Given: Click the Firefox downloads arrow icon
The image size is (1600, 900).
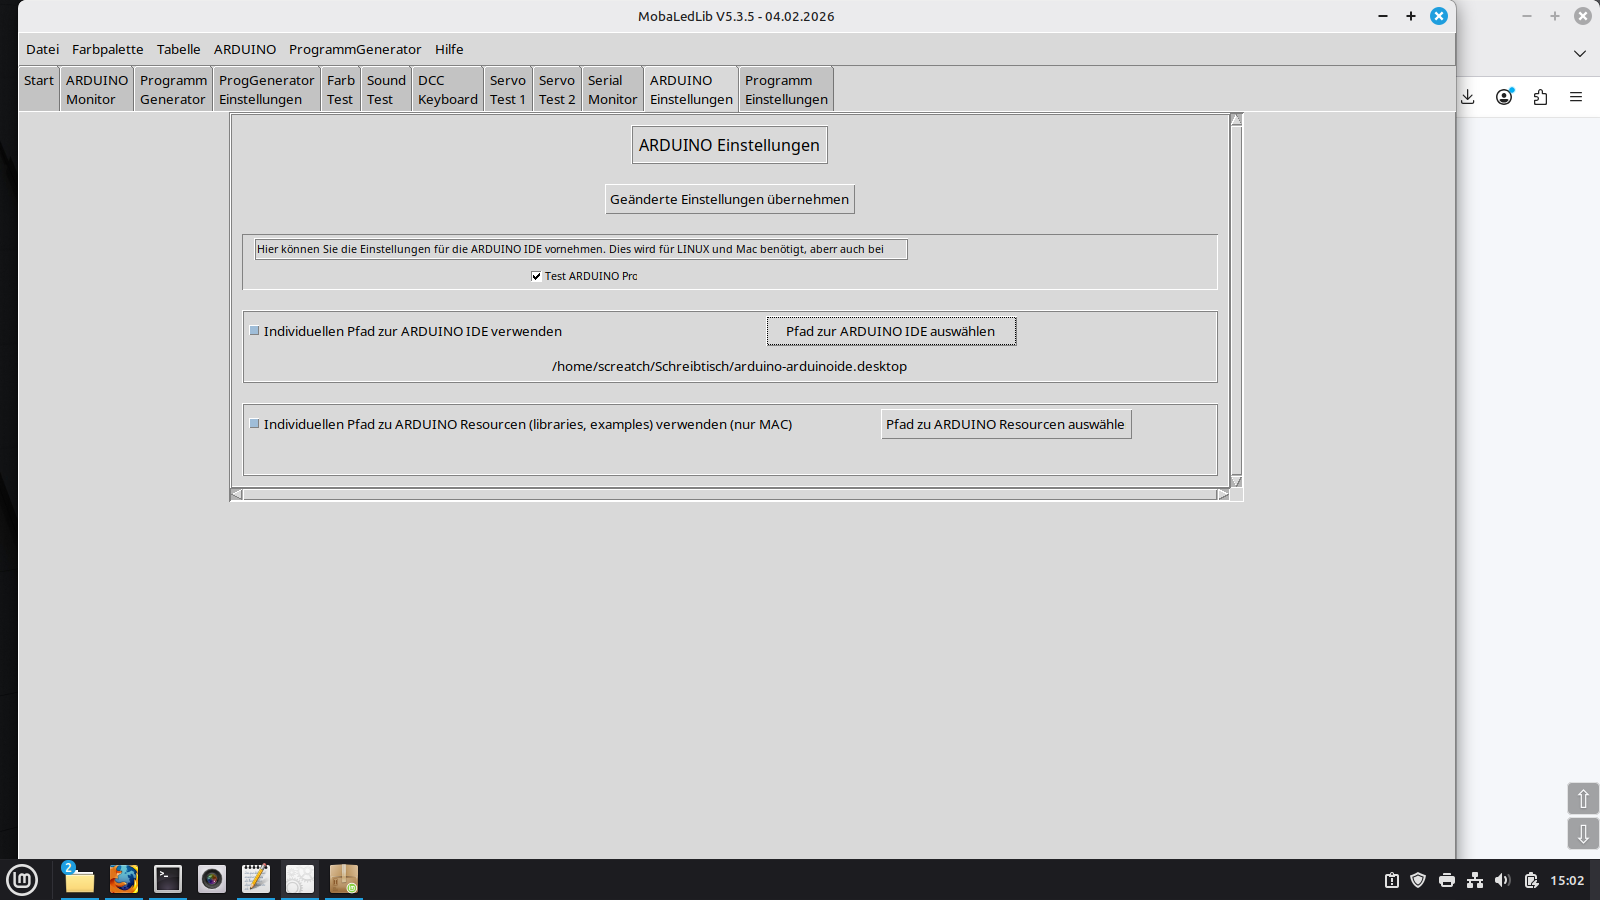Looking at the screenshot, I should 1467,97.
